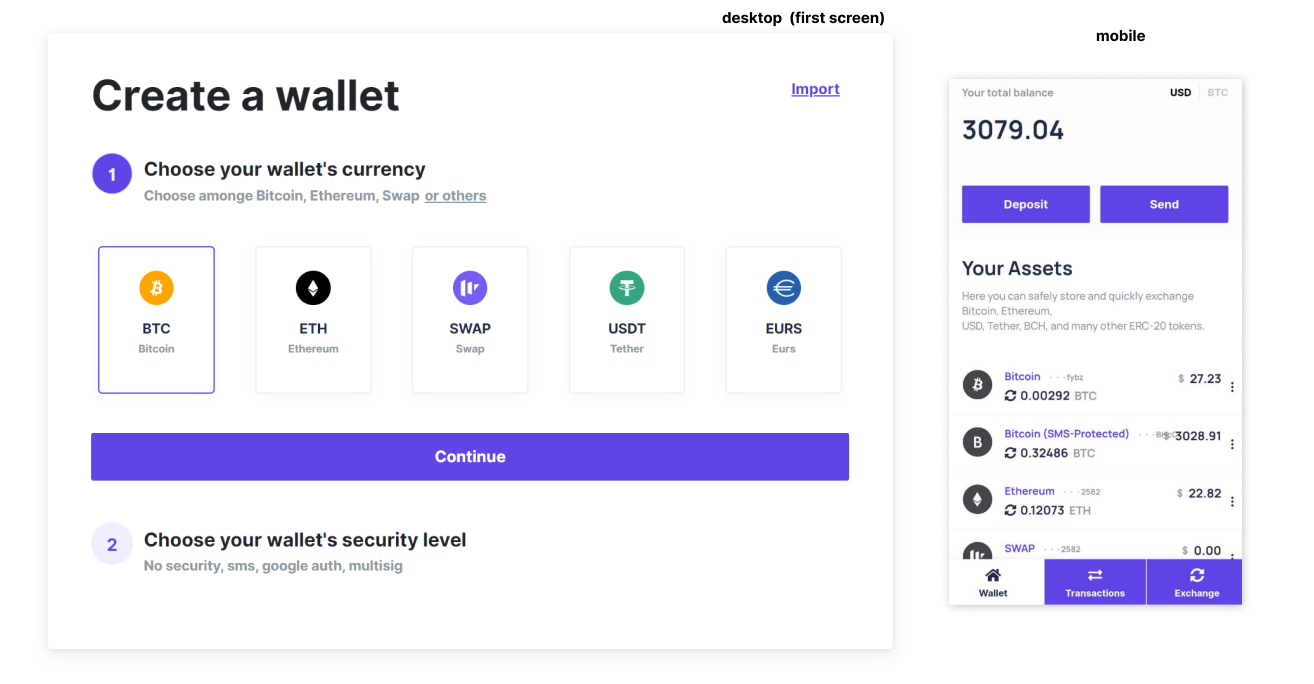Image resolution: width=1314 pixels, height=684 pixels.
Task: Go to the Wallet tab
Action: [993, 582]
